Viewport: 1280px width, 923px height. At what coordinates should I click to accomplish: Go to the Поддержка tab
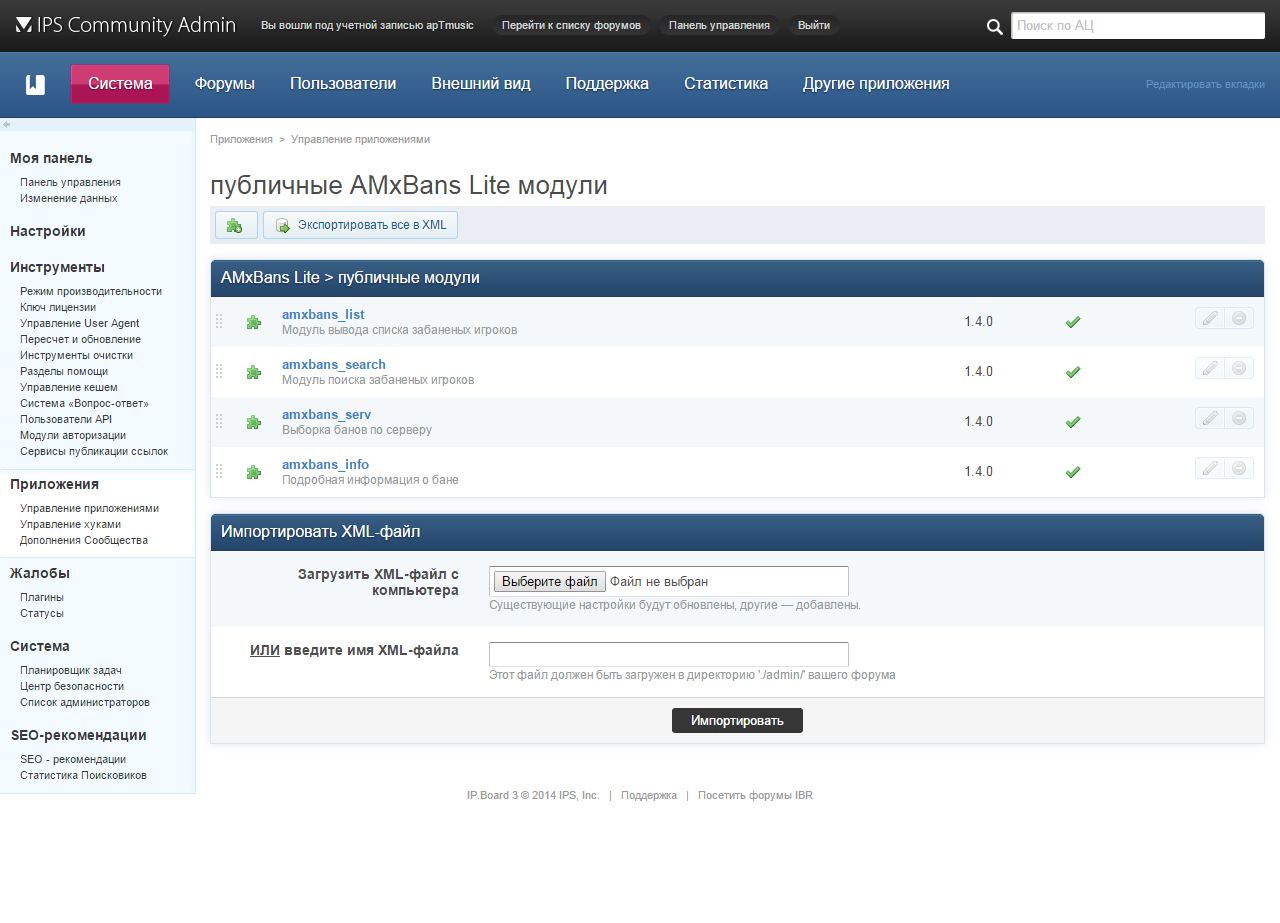(607, 84)
